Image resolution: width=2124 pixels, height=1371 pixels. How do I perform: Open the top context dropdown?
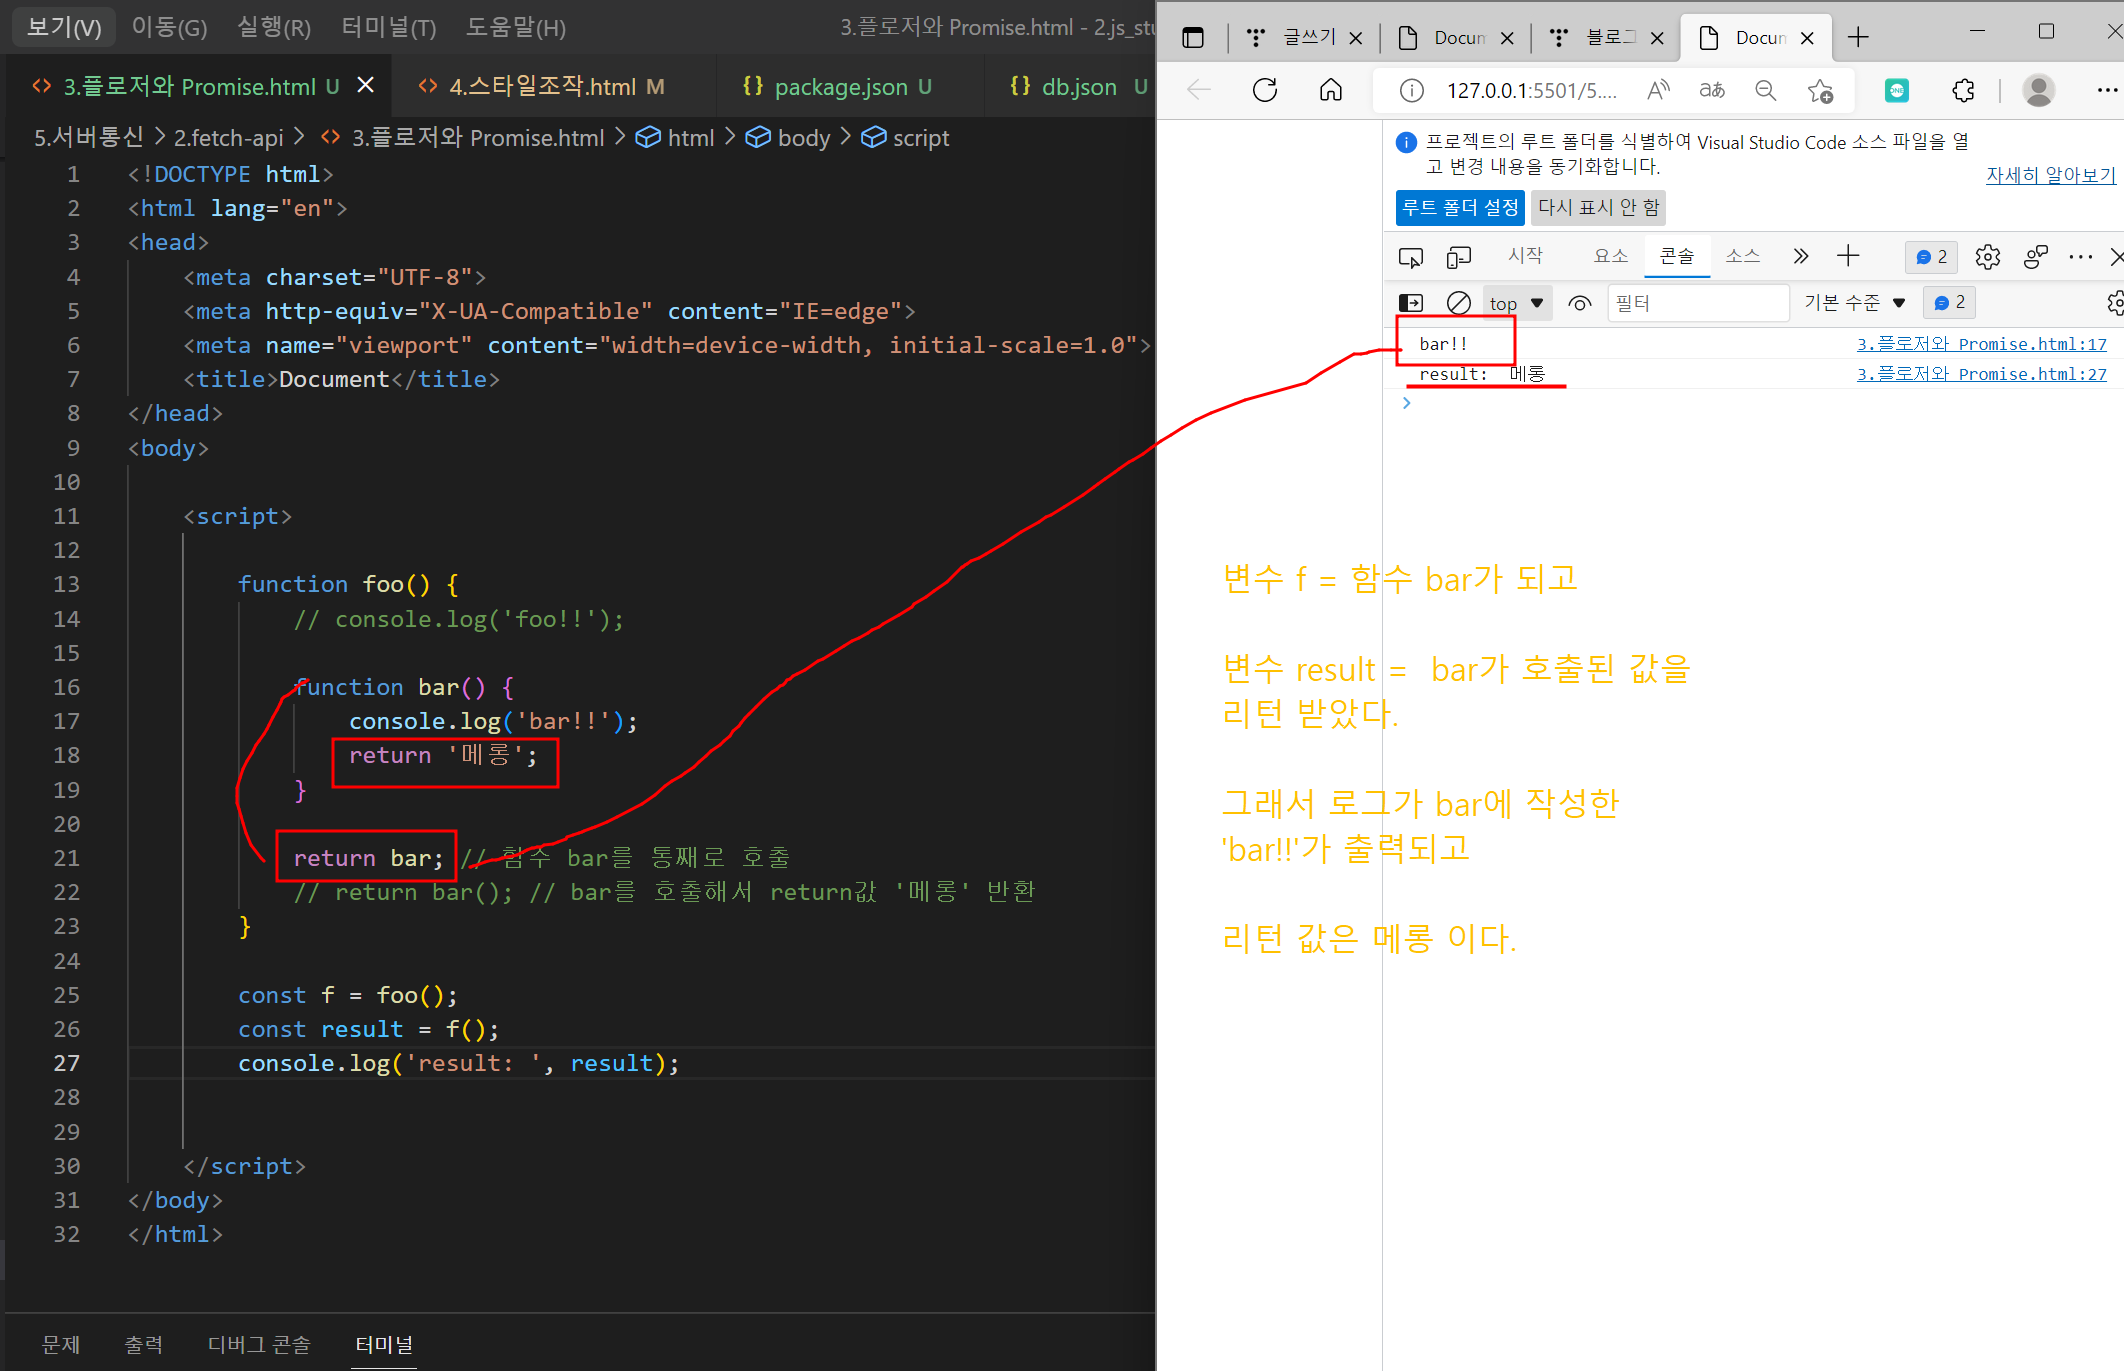1515,302
